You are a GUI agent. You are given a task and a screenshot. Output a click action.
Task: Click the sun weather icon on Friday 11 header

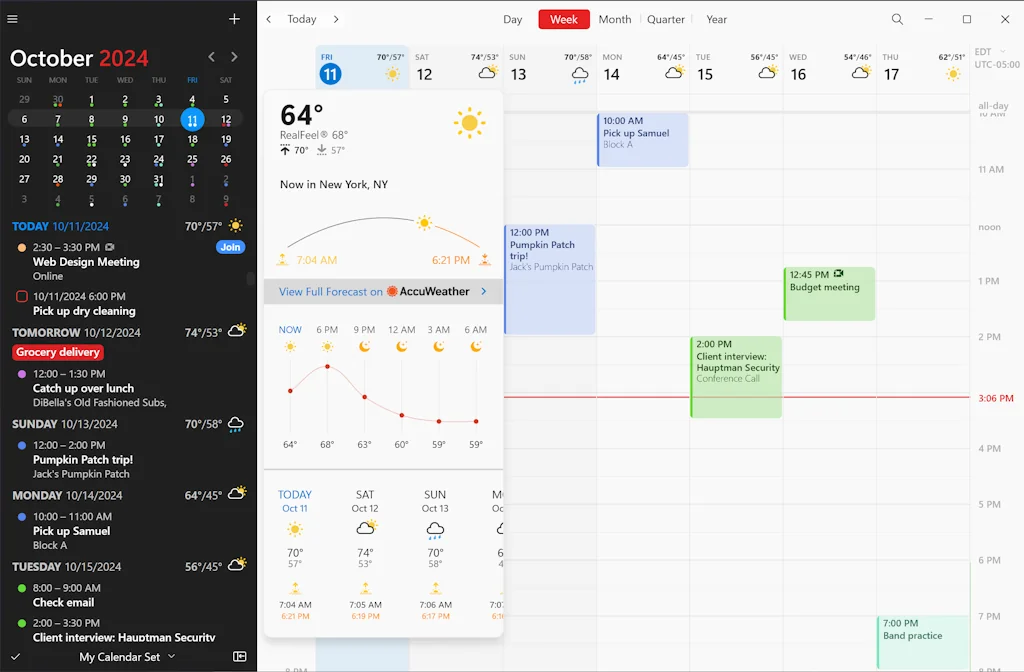pyautogui.click(x=393, y=74)
